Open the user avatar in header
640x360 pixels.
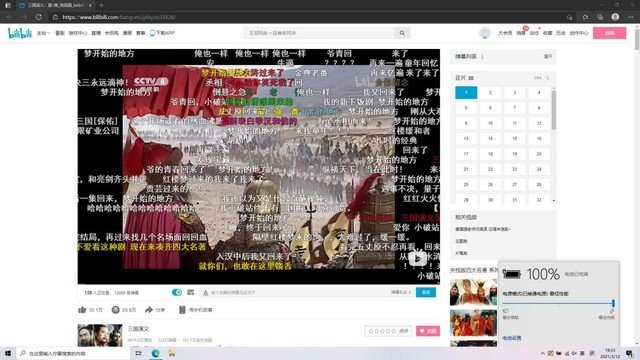pyautogui.click(x=485, y=33)
